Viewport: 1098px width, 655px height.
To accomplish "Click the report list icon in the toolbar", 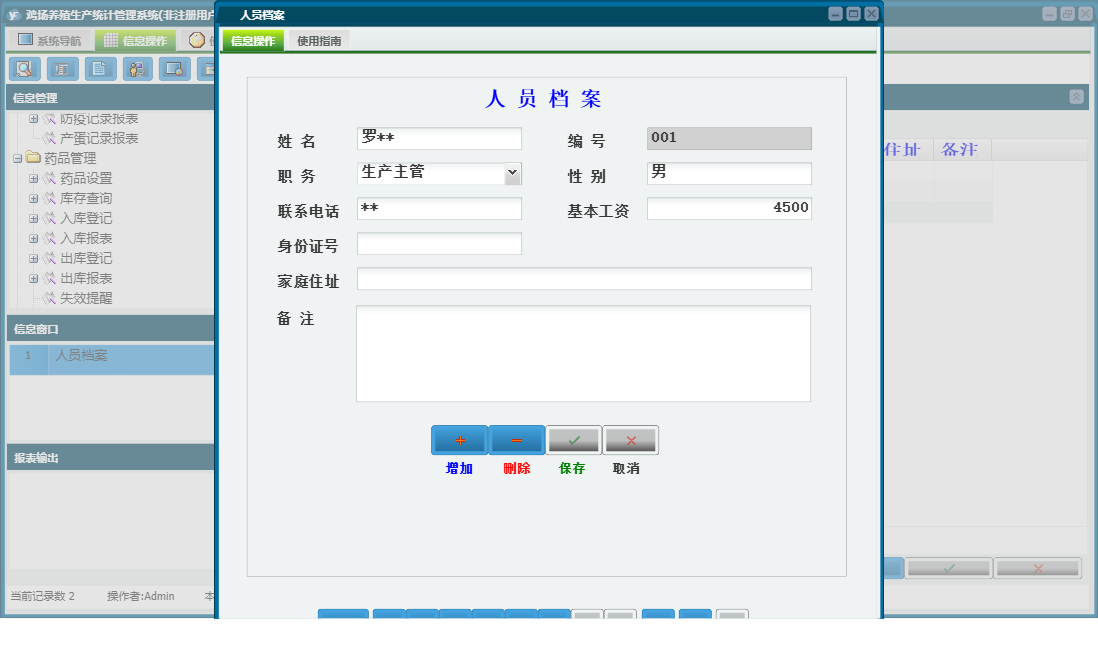I will coord(63,69).
